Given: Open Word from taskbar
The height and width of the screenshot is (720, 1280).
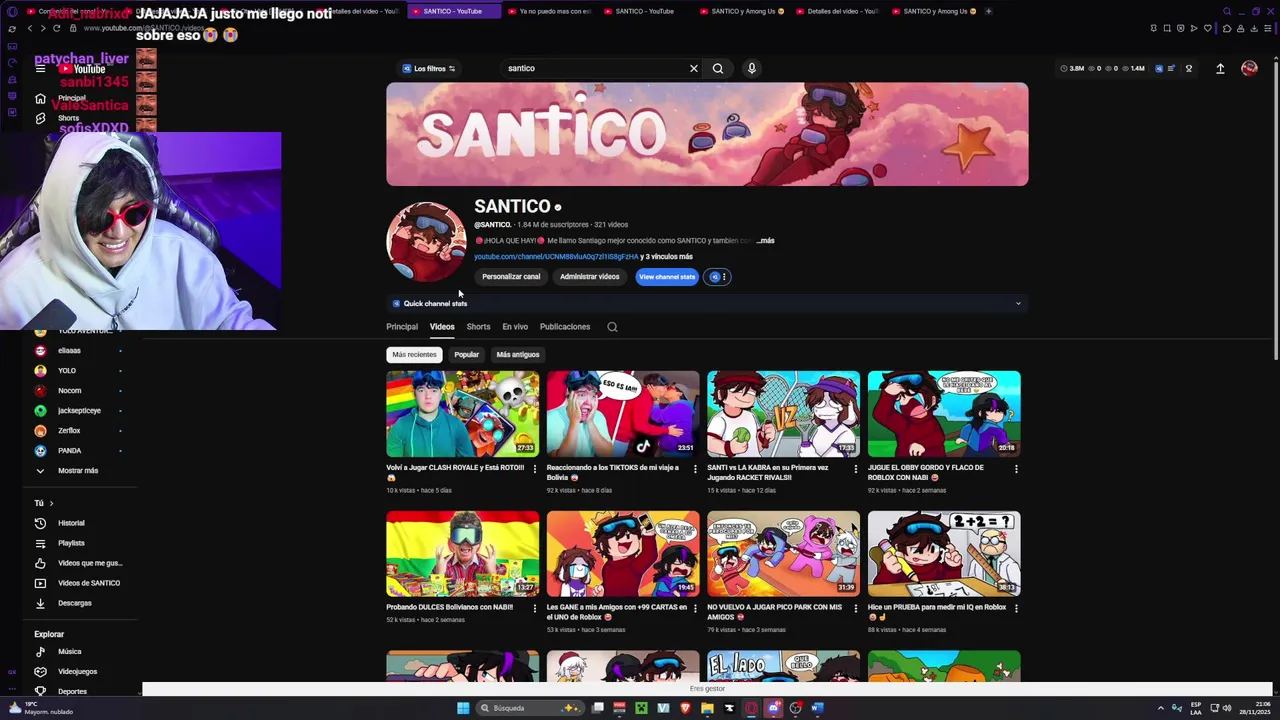Looking at the screenshot, I should 817,708.
